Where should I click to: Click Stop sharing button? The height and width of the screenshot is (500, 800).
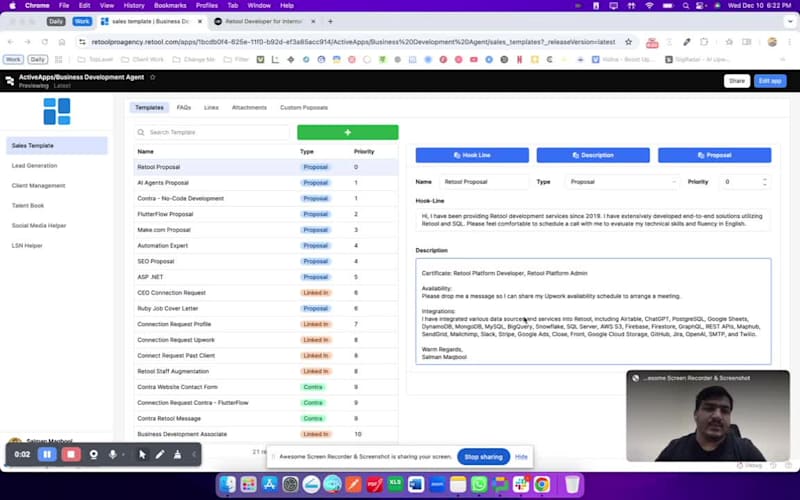483,457
